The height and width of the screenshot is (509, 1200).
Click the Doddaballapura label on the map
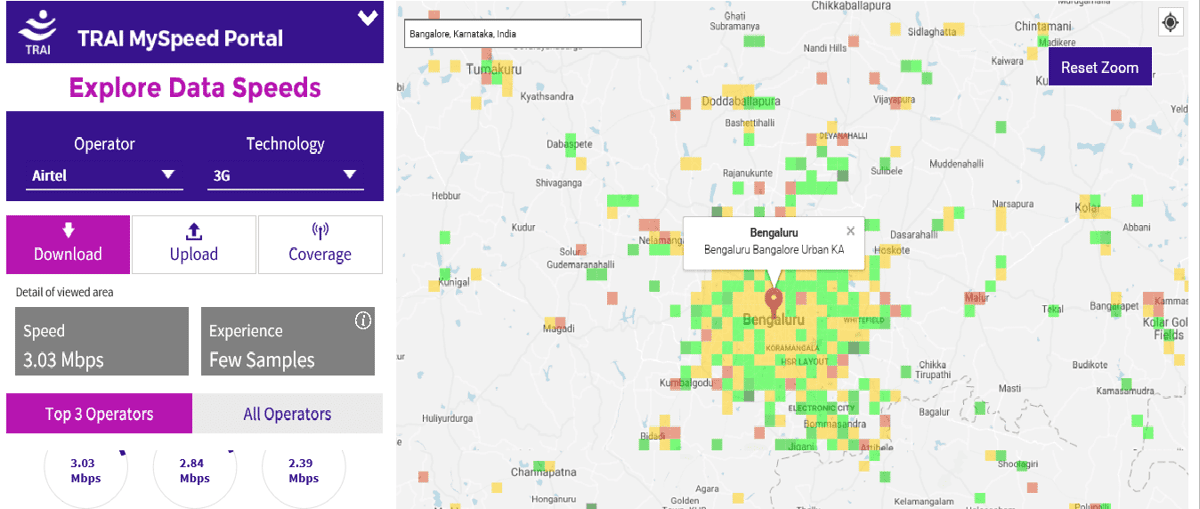[x=741, y=101]
